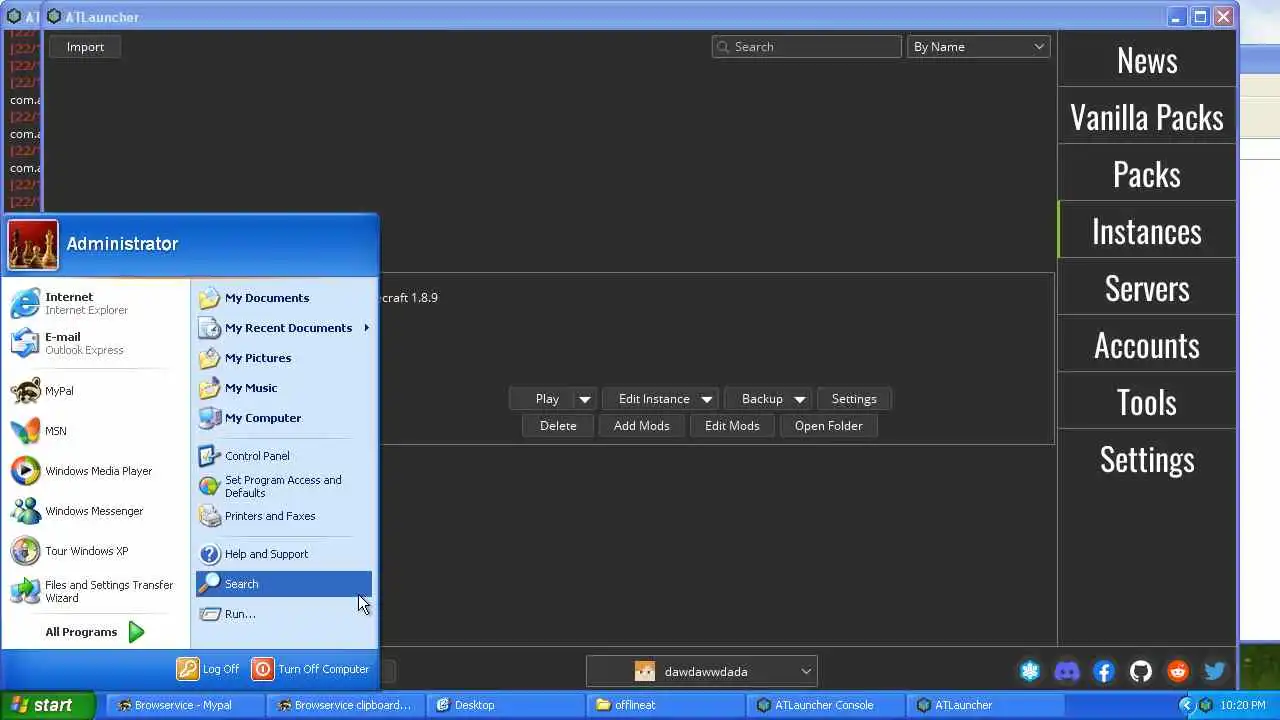1280x720 pixels.
Task: Click the Backup button
Action: click(x=762, y=399)
